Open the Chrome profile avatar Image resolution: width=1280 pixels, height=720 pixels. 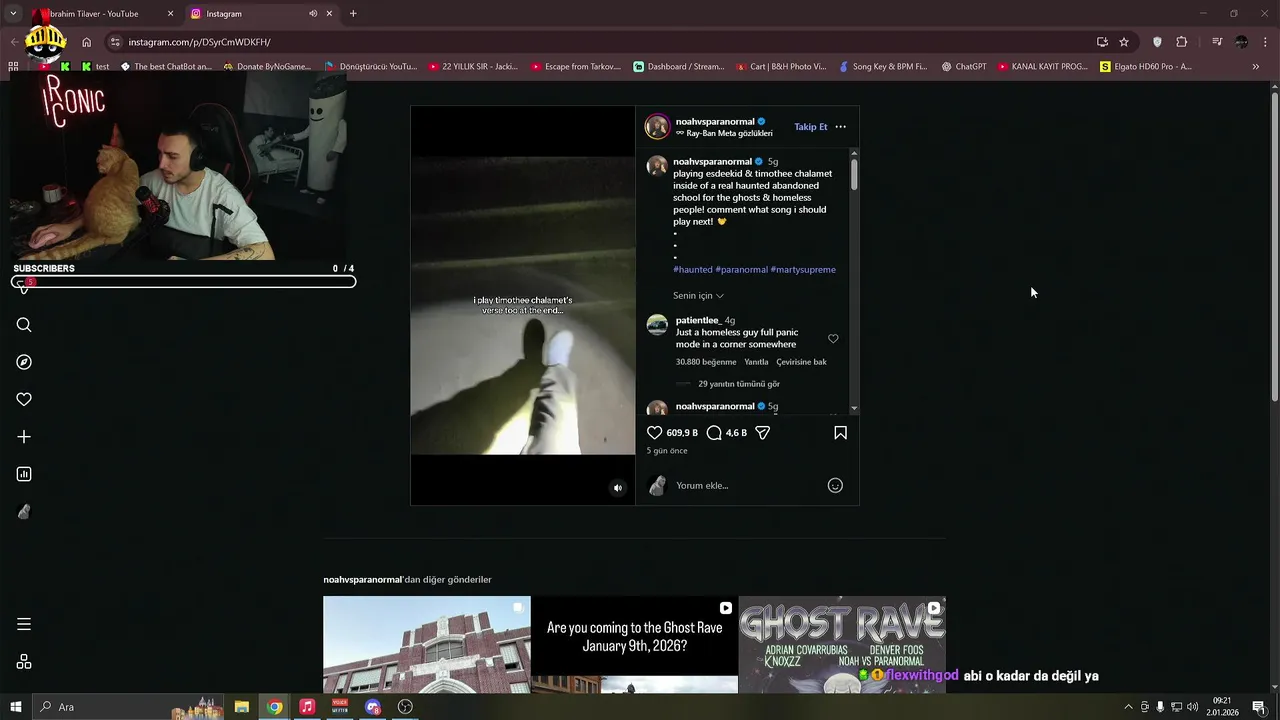point(1241,42)
